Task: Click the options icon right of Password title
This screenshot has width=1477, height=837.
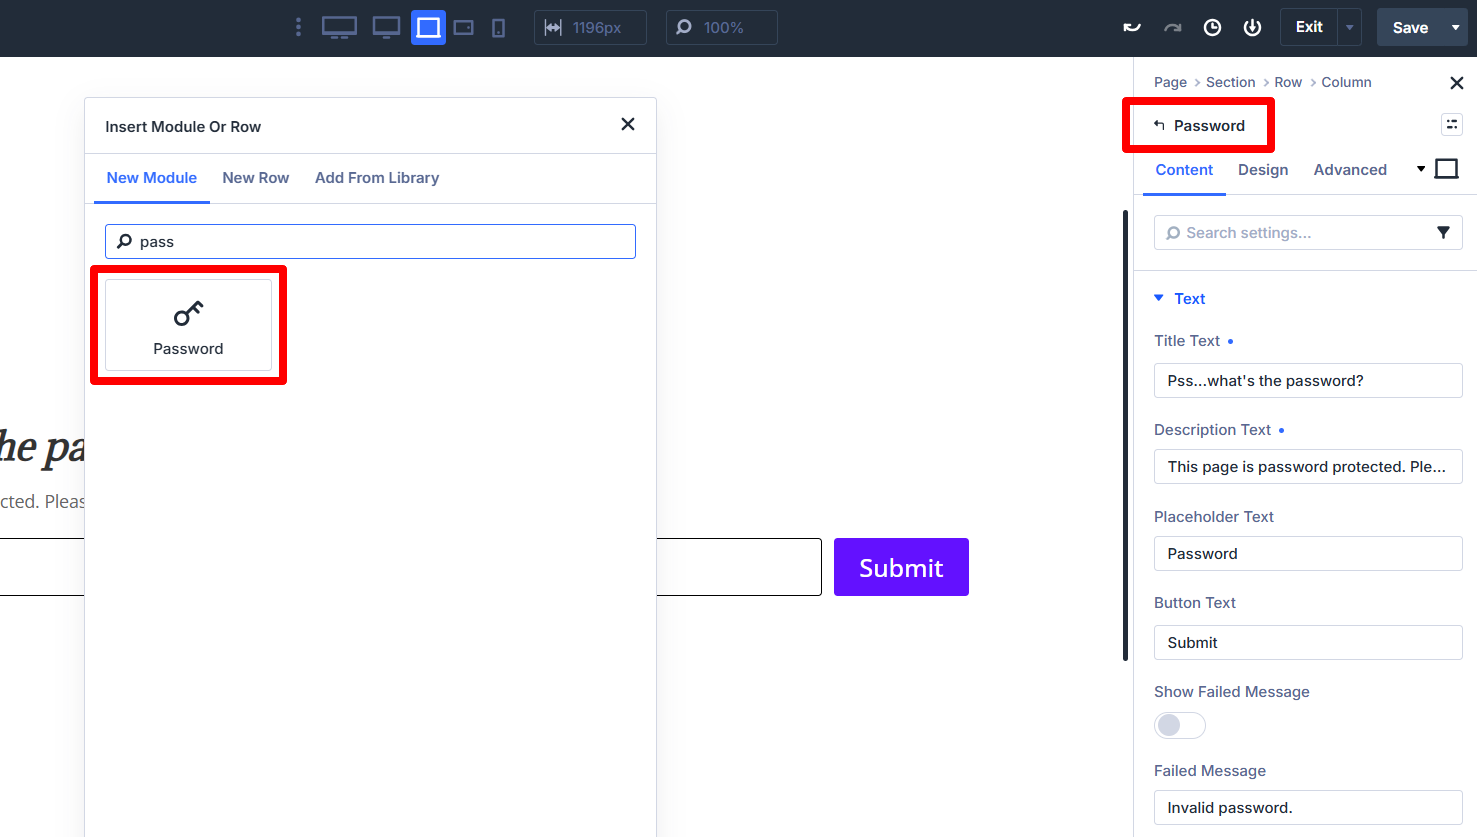Action: tap(1452, 124)
